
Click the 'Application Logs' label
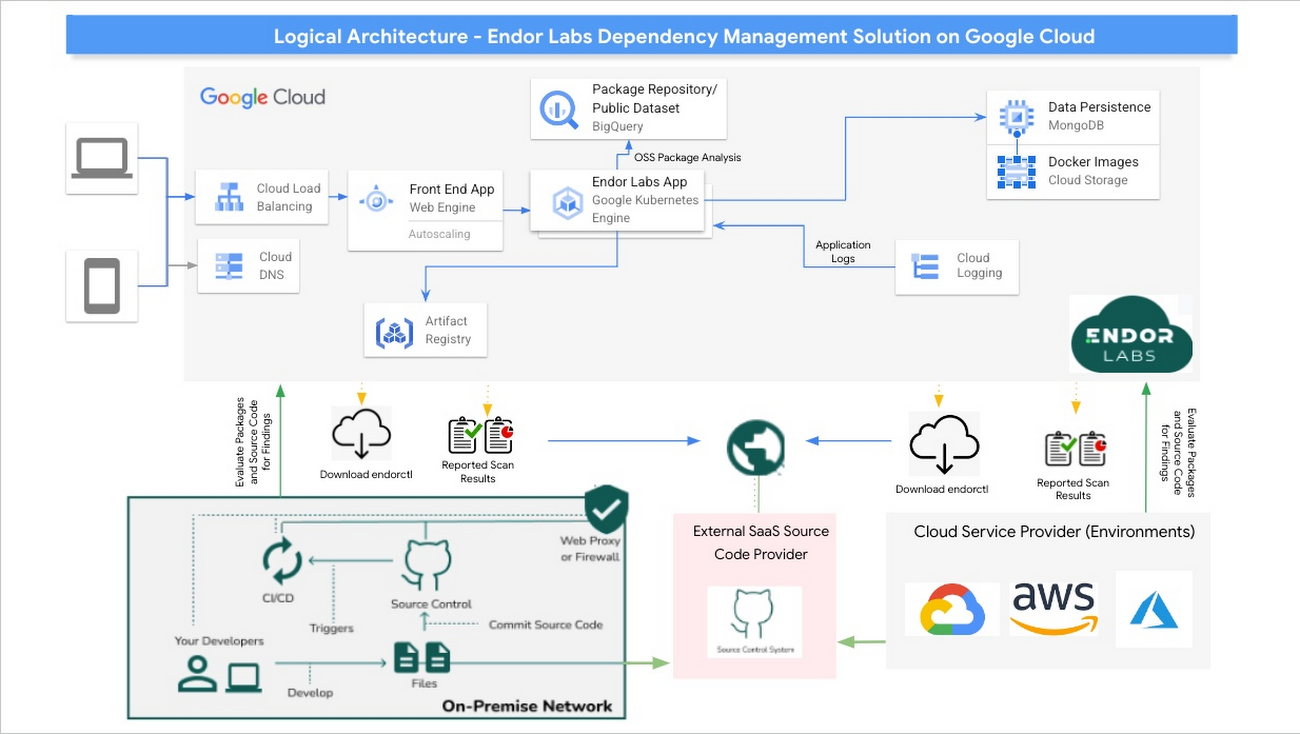coord(843,251)
